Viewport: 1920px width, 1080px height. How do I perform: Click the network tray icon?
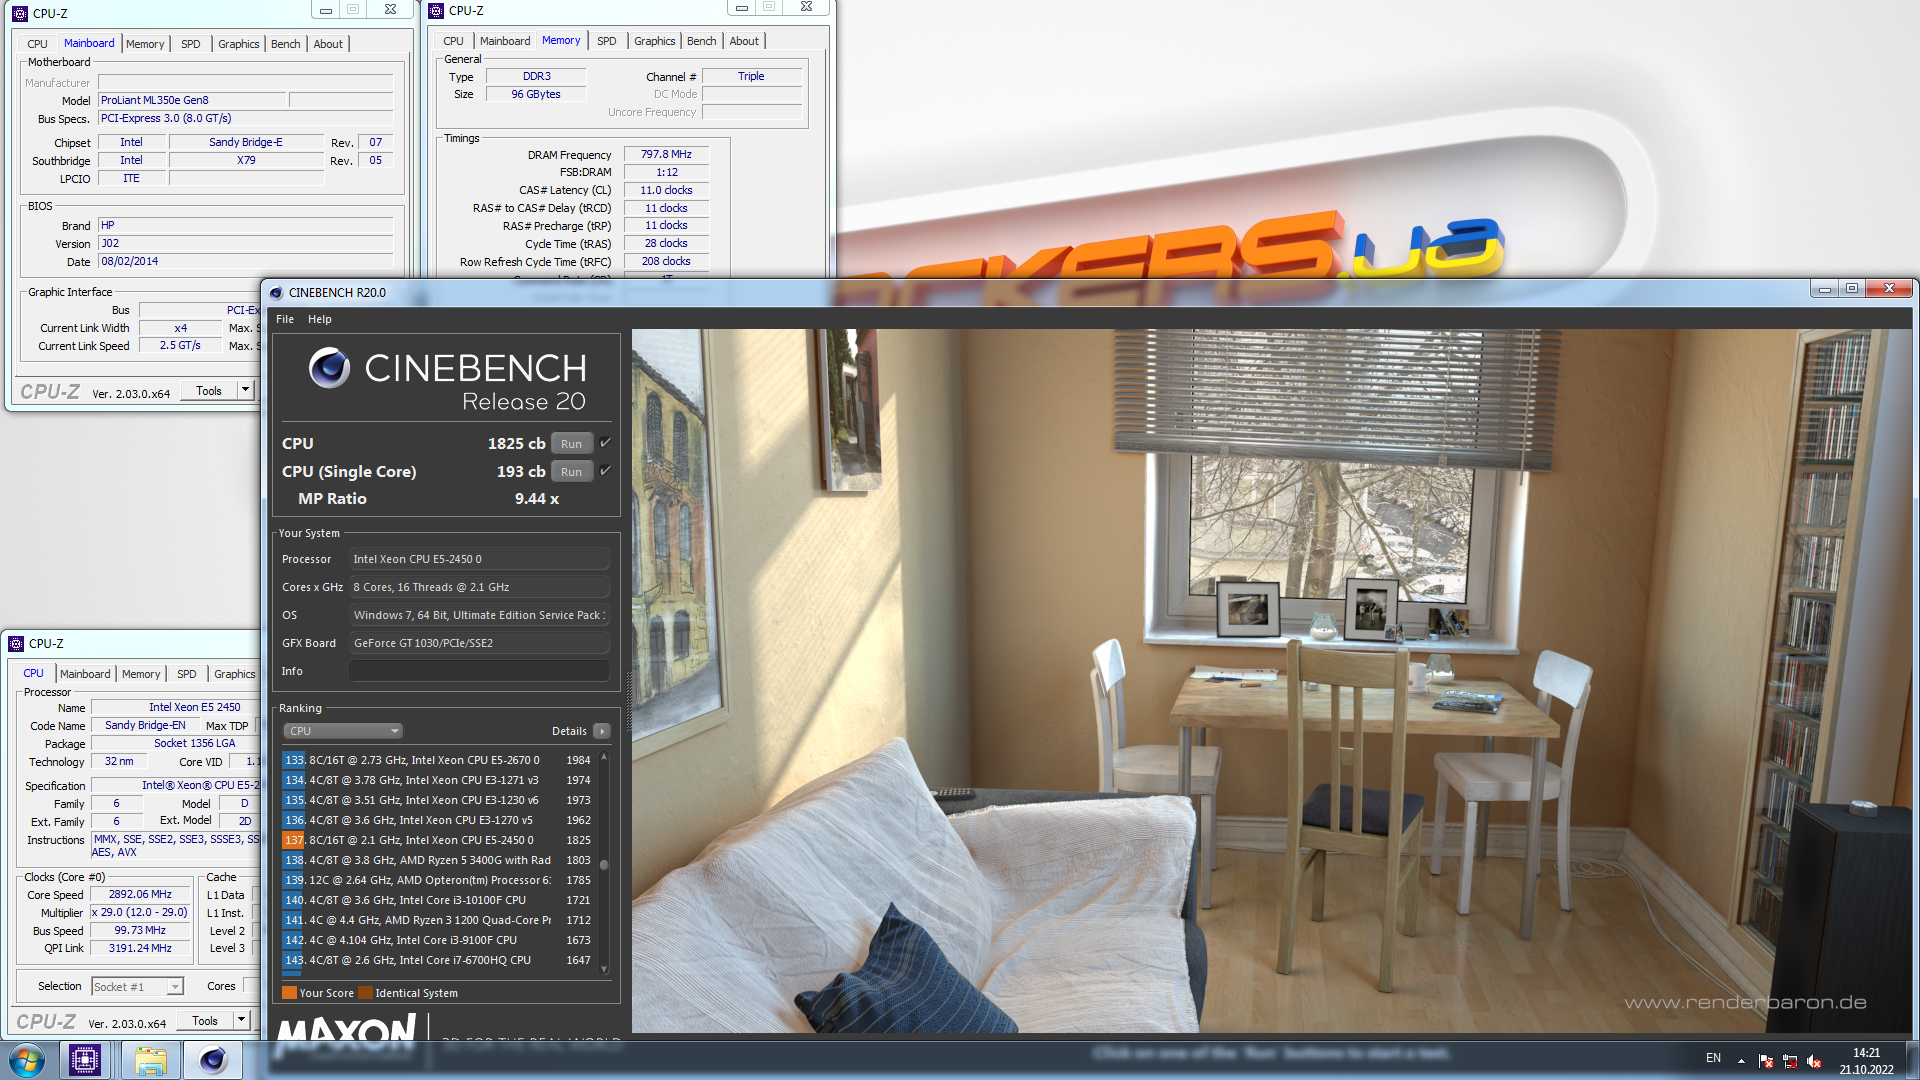(1790, 1060)
